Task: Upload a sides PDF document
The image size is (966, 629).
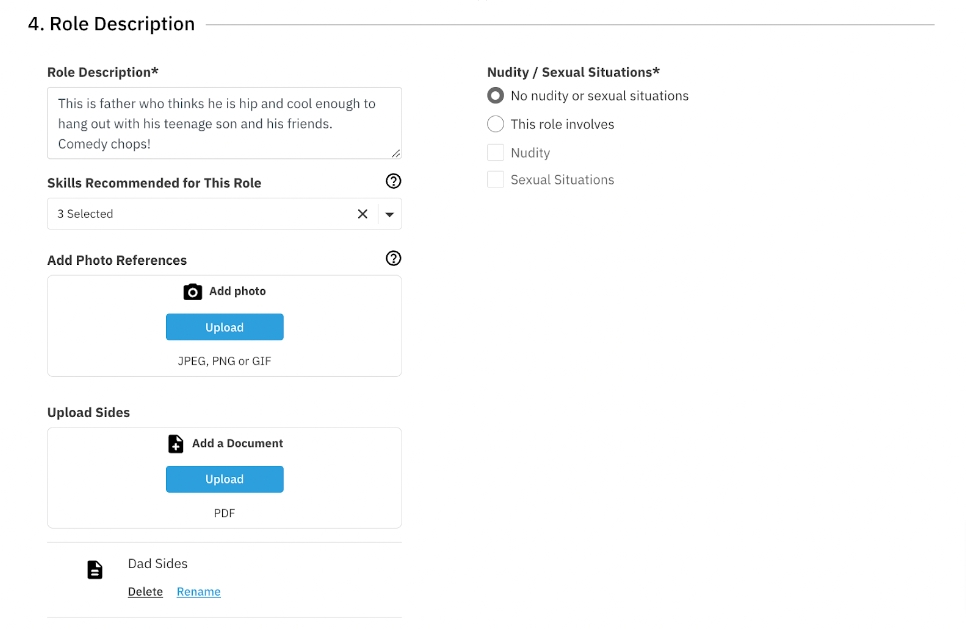Action: [224, 479]
